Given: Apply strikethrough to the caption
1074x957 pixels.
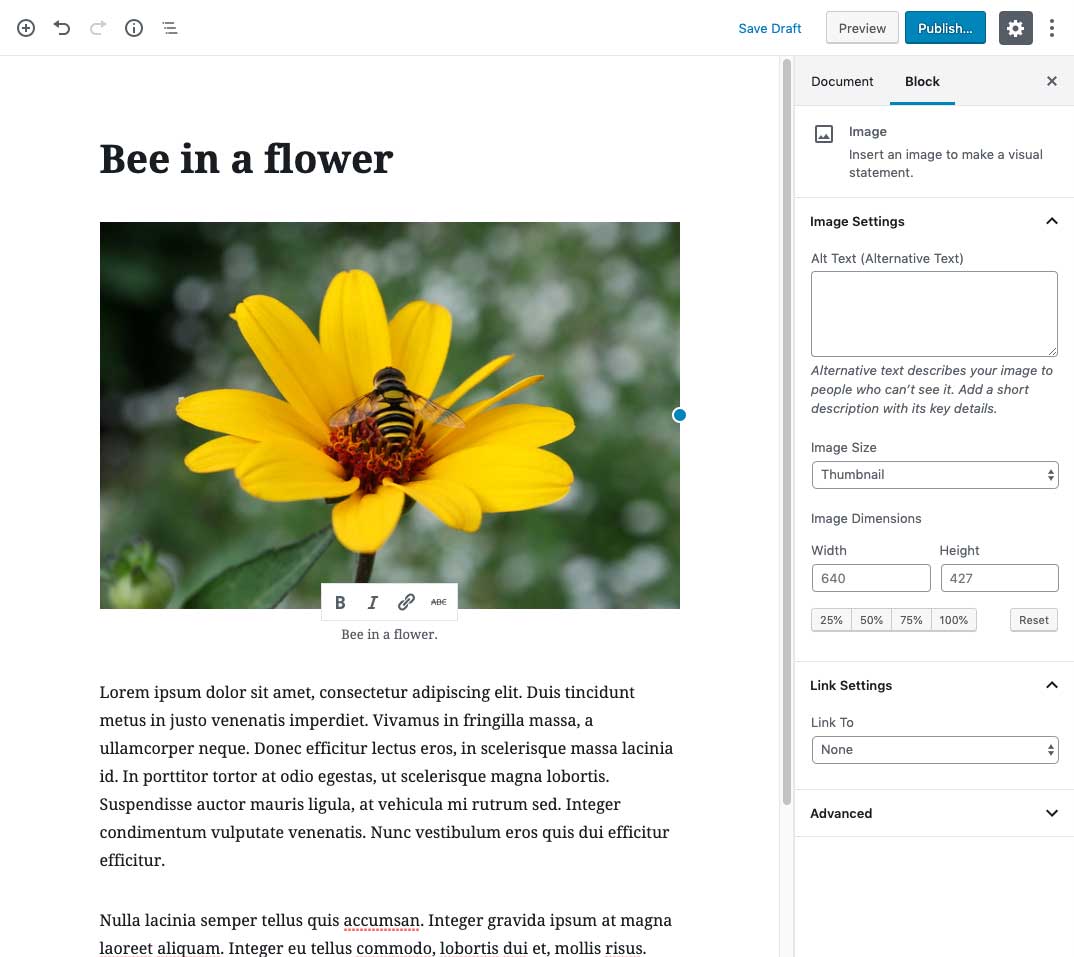Looking at the screenshot, I should 438,602.
